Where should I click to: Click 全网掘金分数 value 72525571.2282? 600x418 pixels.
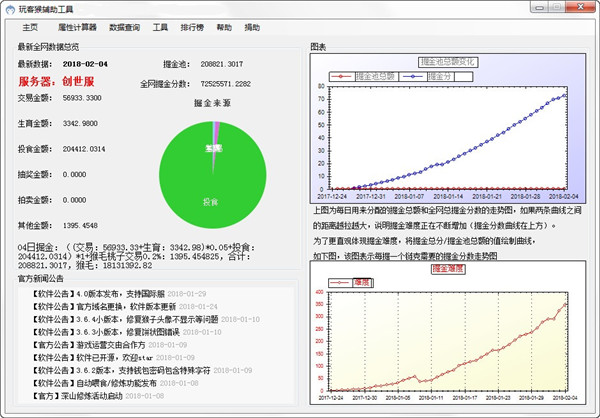(226, 84)
